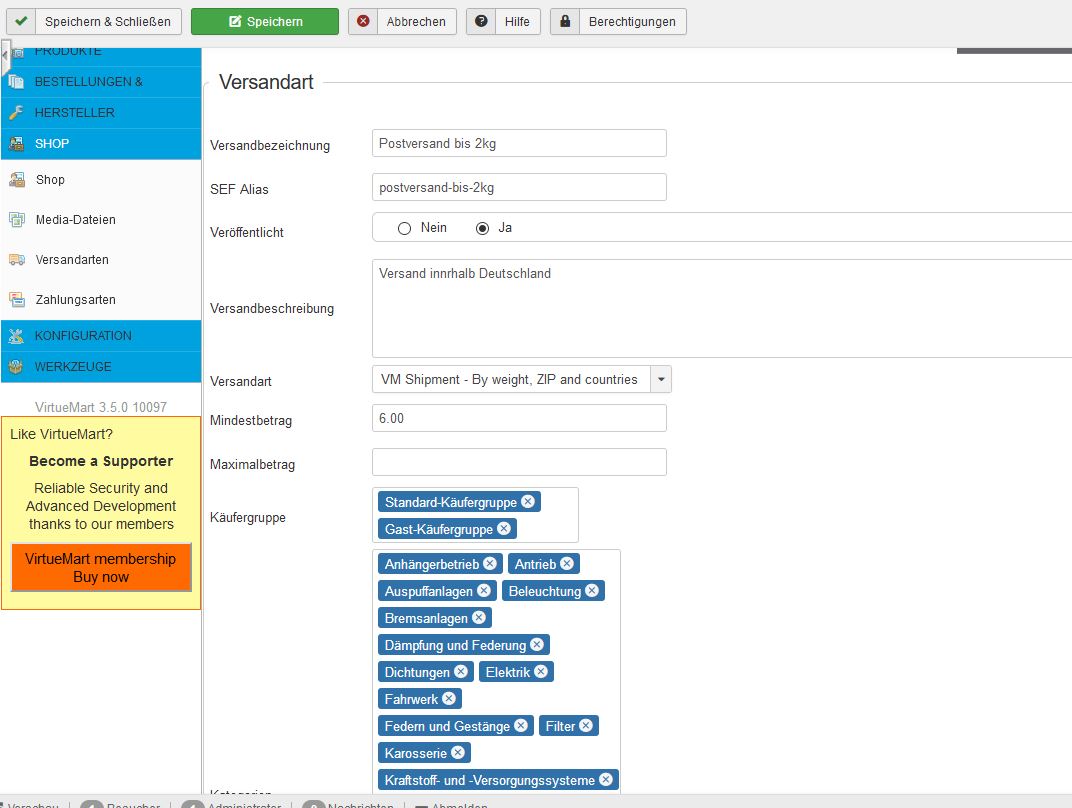This screenshot has height=808, width=1072.
Task: Select the Nein radio button
Action: tap(405, 228)
